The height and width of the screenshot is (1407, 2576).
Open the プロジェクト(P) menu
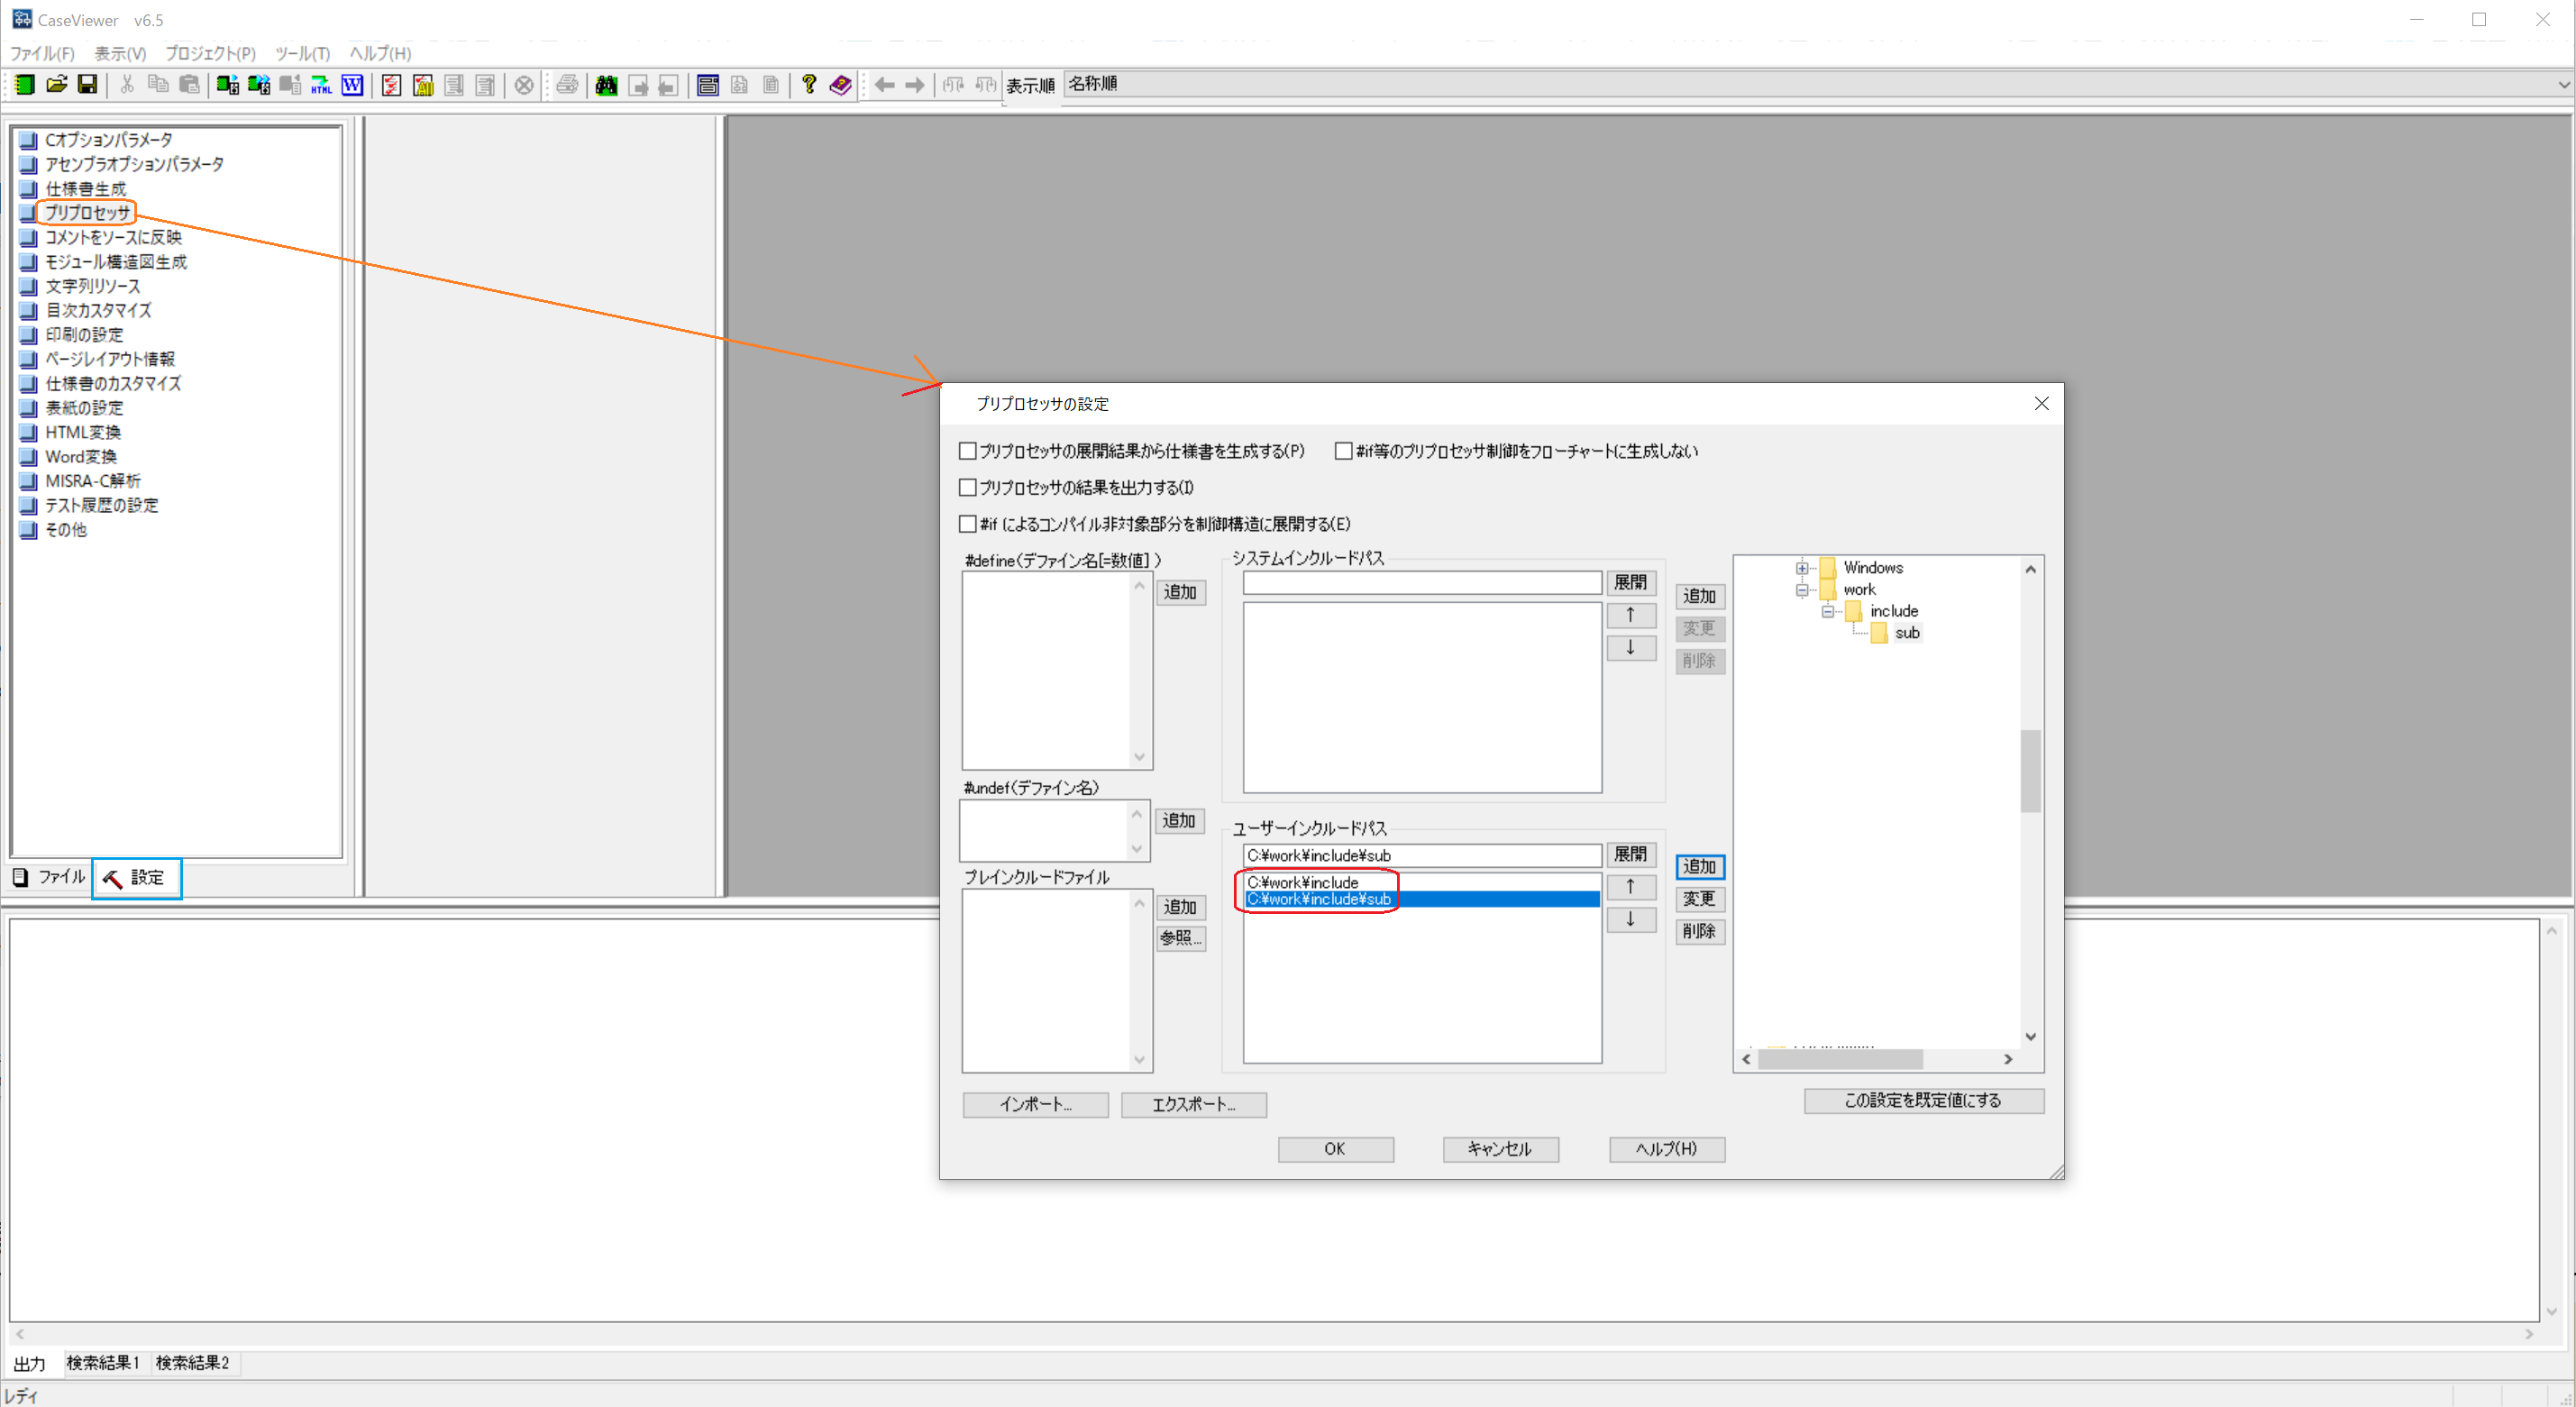coord(210,53)
